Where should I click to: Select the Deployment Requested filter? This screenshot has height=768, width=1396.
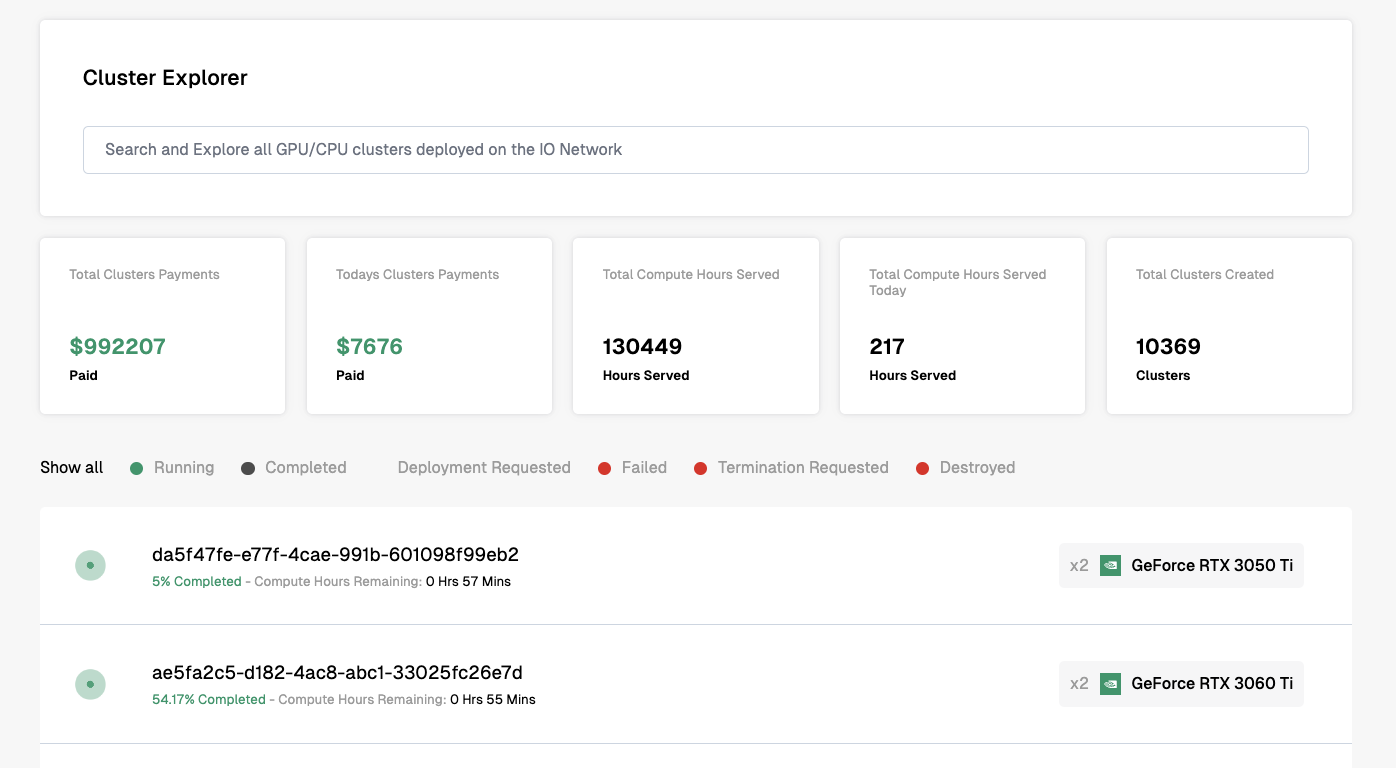click(x=483, y=468)
